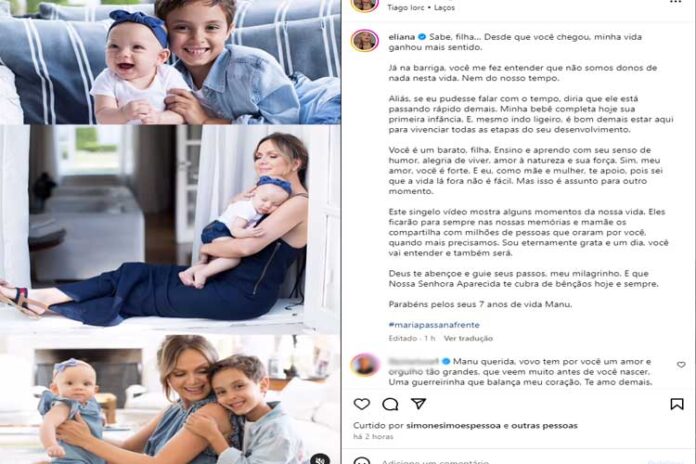Save the post with the bookmark icon
Viewport: 696px width, 464px height.
click(676, 404)
